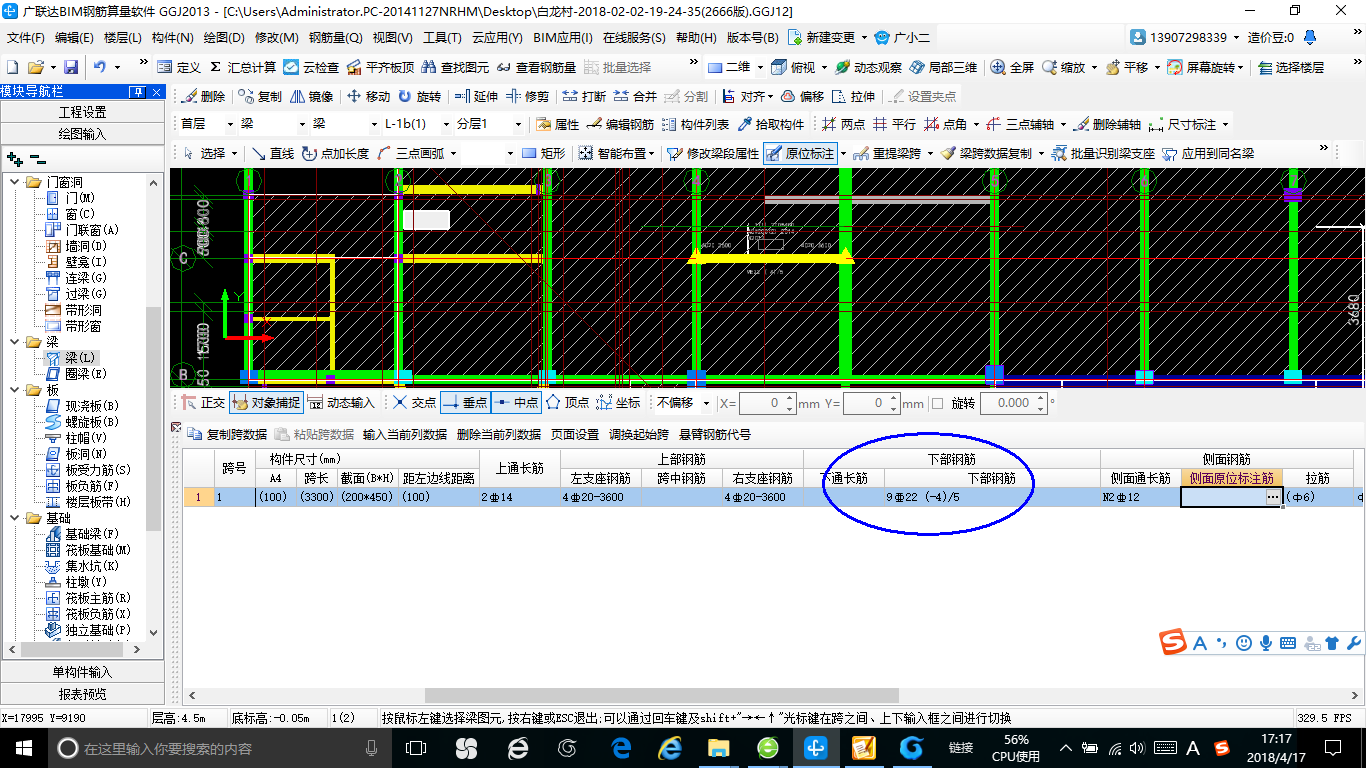Open the 首层 floor dropdown

[x=229, y=124]
